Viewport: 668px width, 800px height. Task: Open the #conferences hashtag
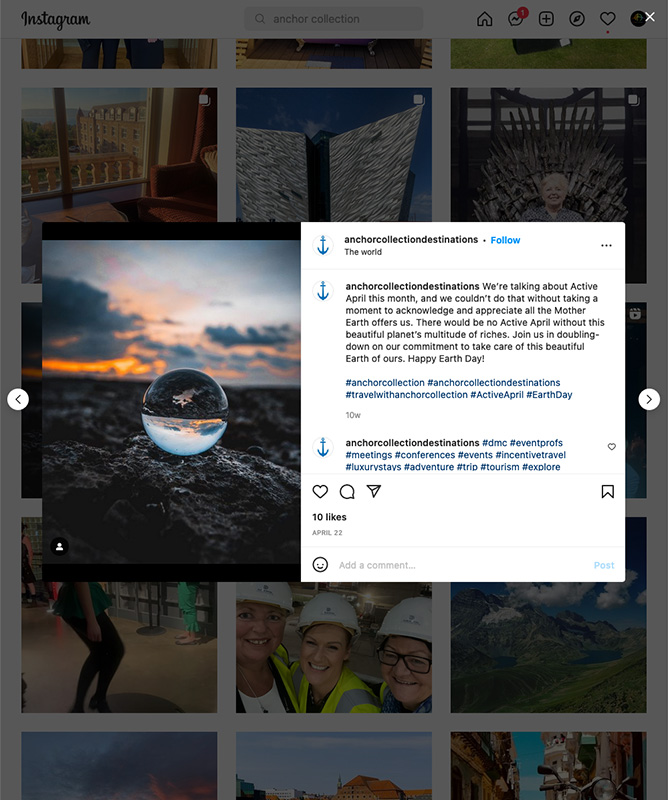pos(425,455)
